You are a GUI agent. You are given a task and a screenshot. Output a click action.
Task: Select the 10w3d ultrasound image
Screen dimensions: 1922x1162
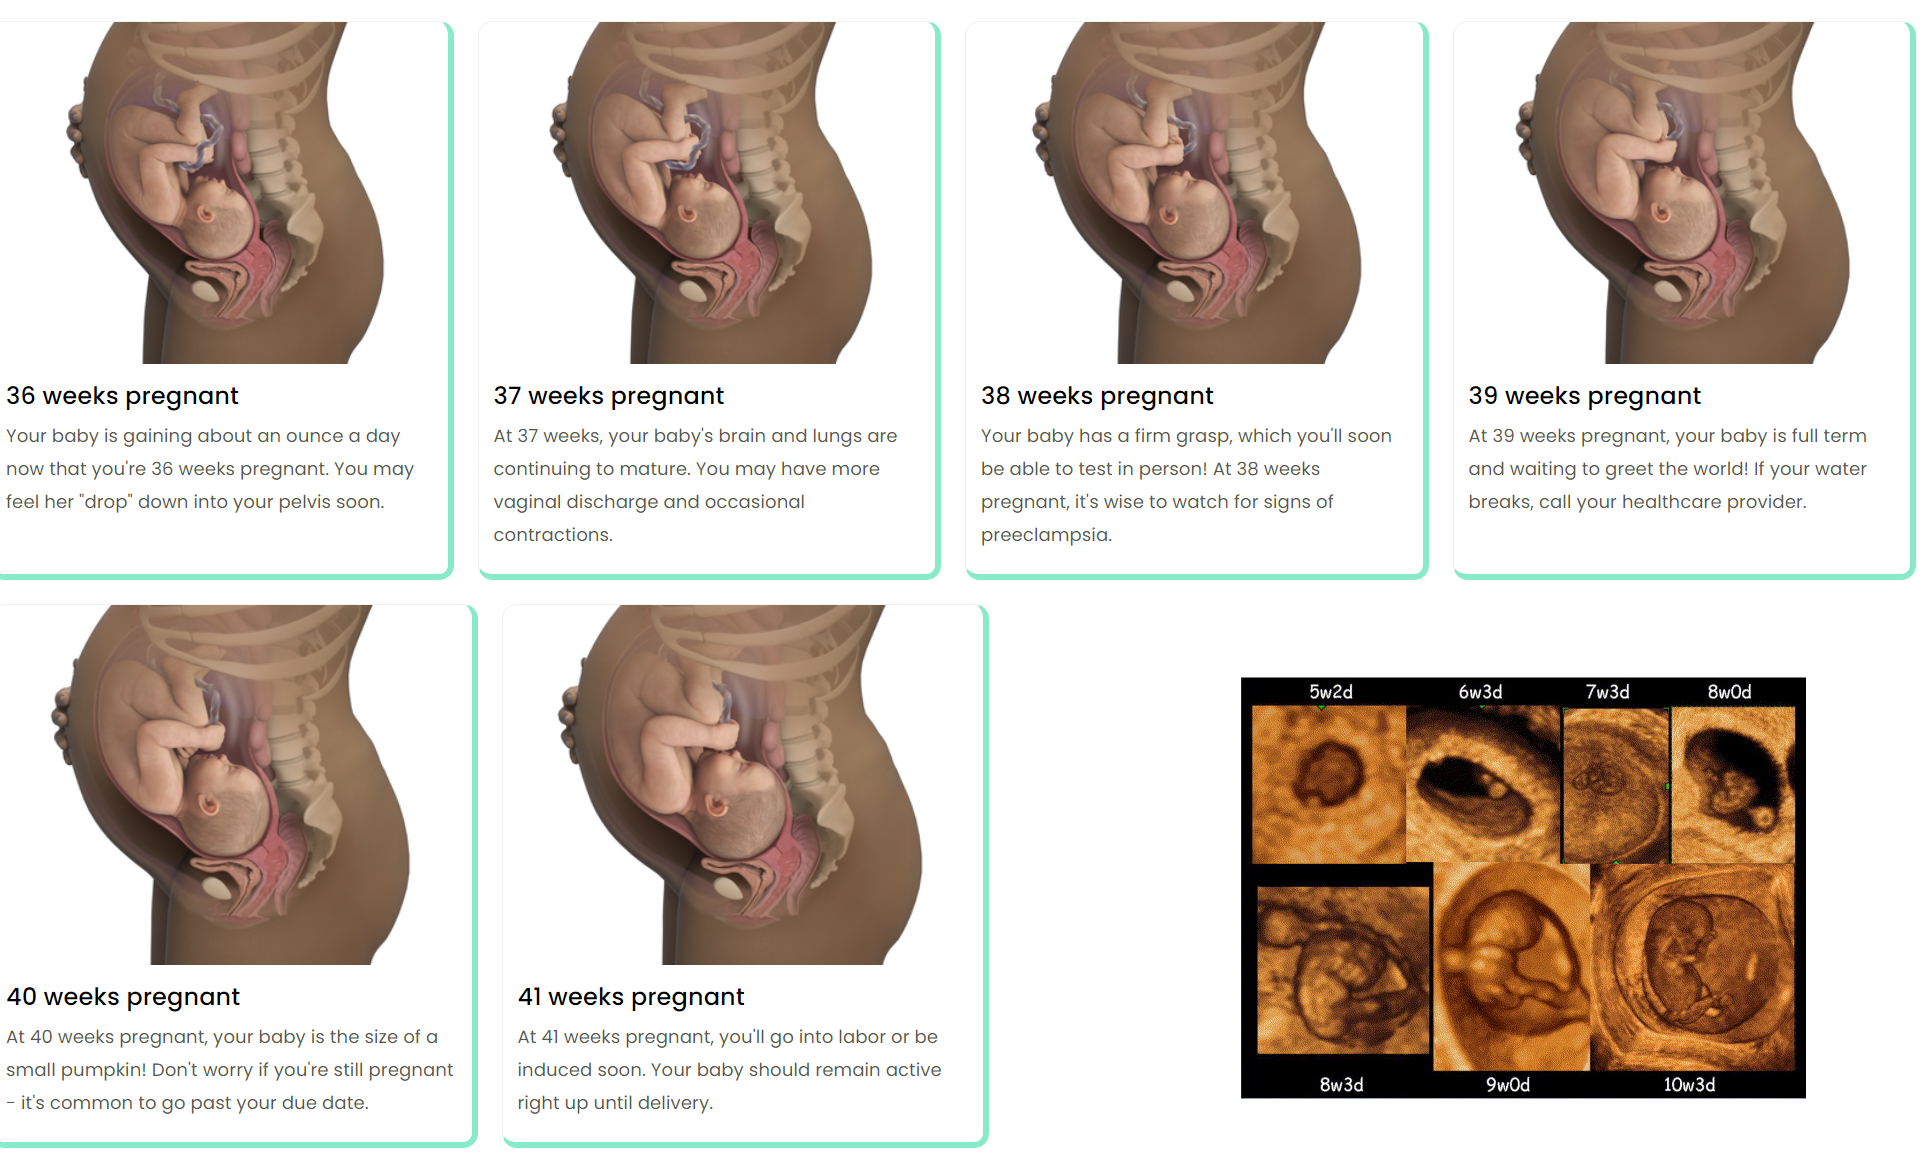pos(1692,967)
